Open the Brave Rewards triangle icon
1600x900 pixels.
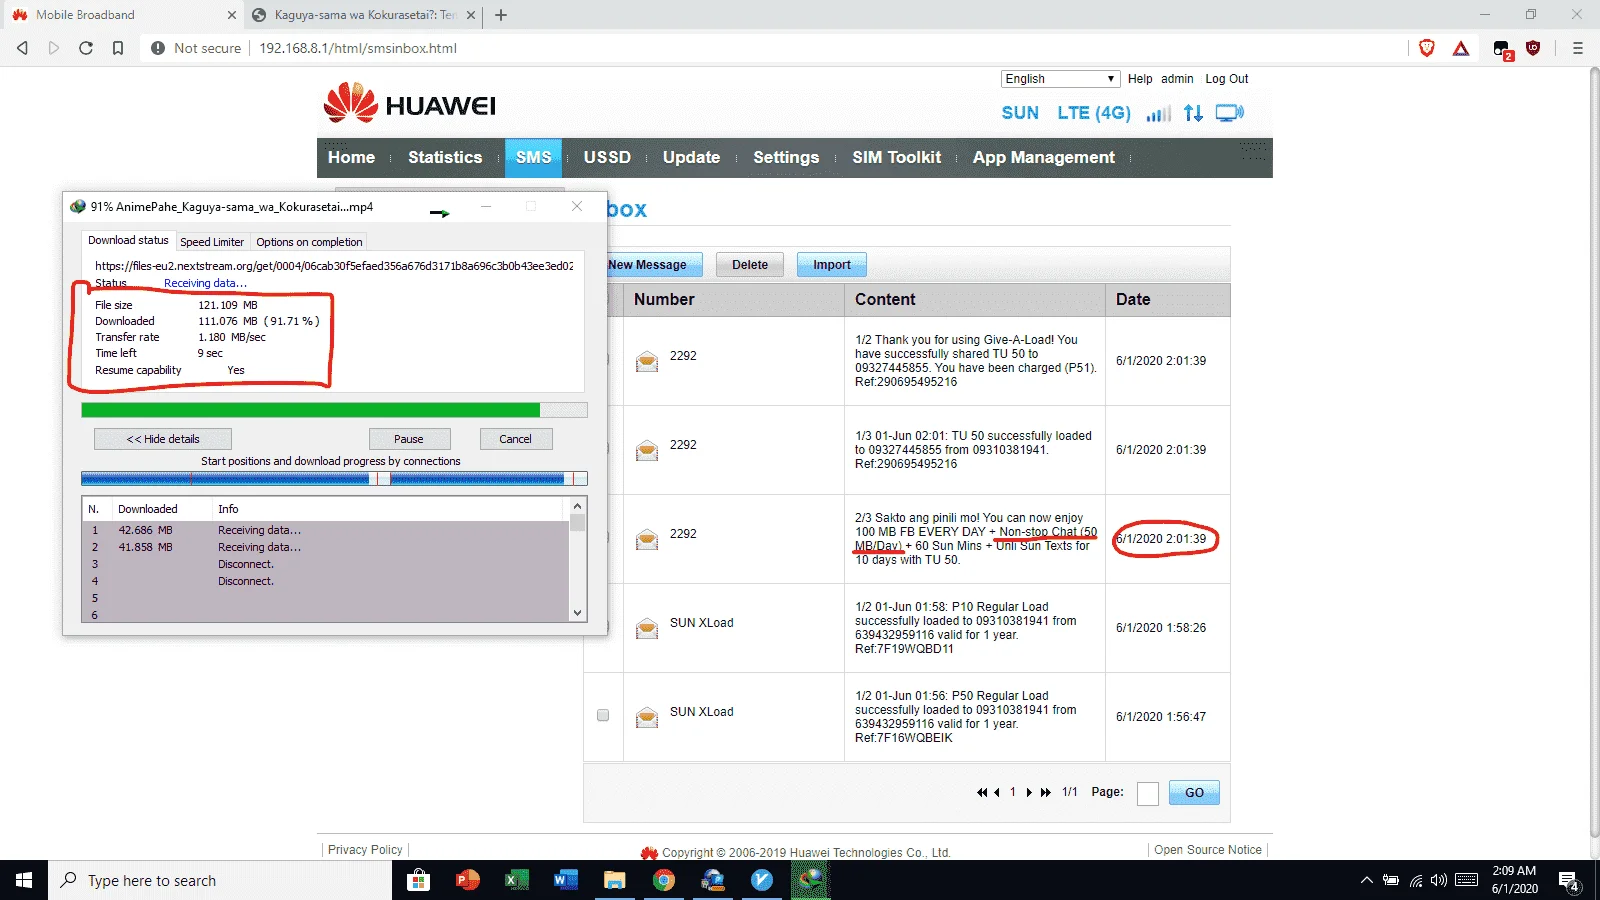coord(1461,48)
